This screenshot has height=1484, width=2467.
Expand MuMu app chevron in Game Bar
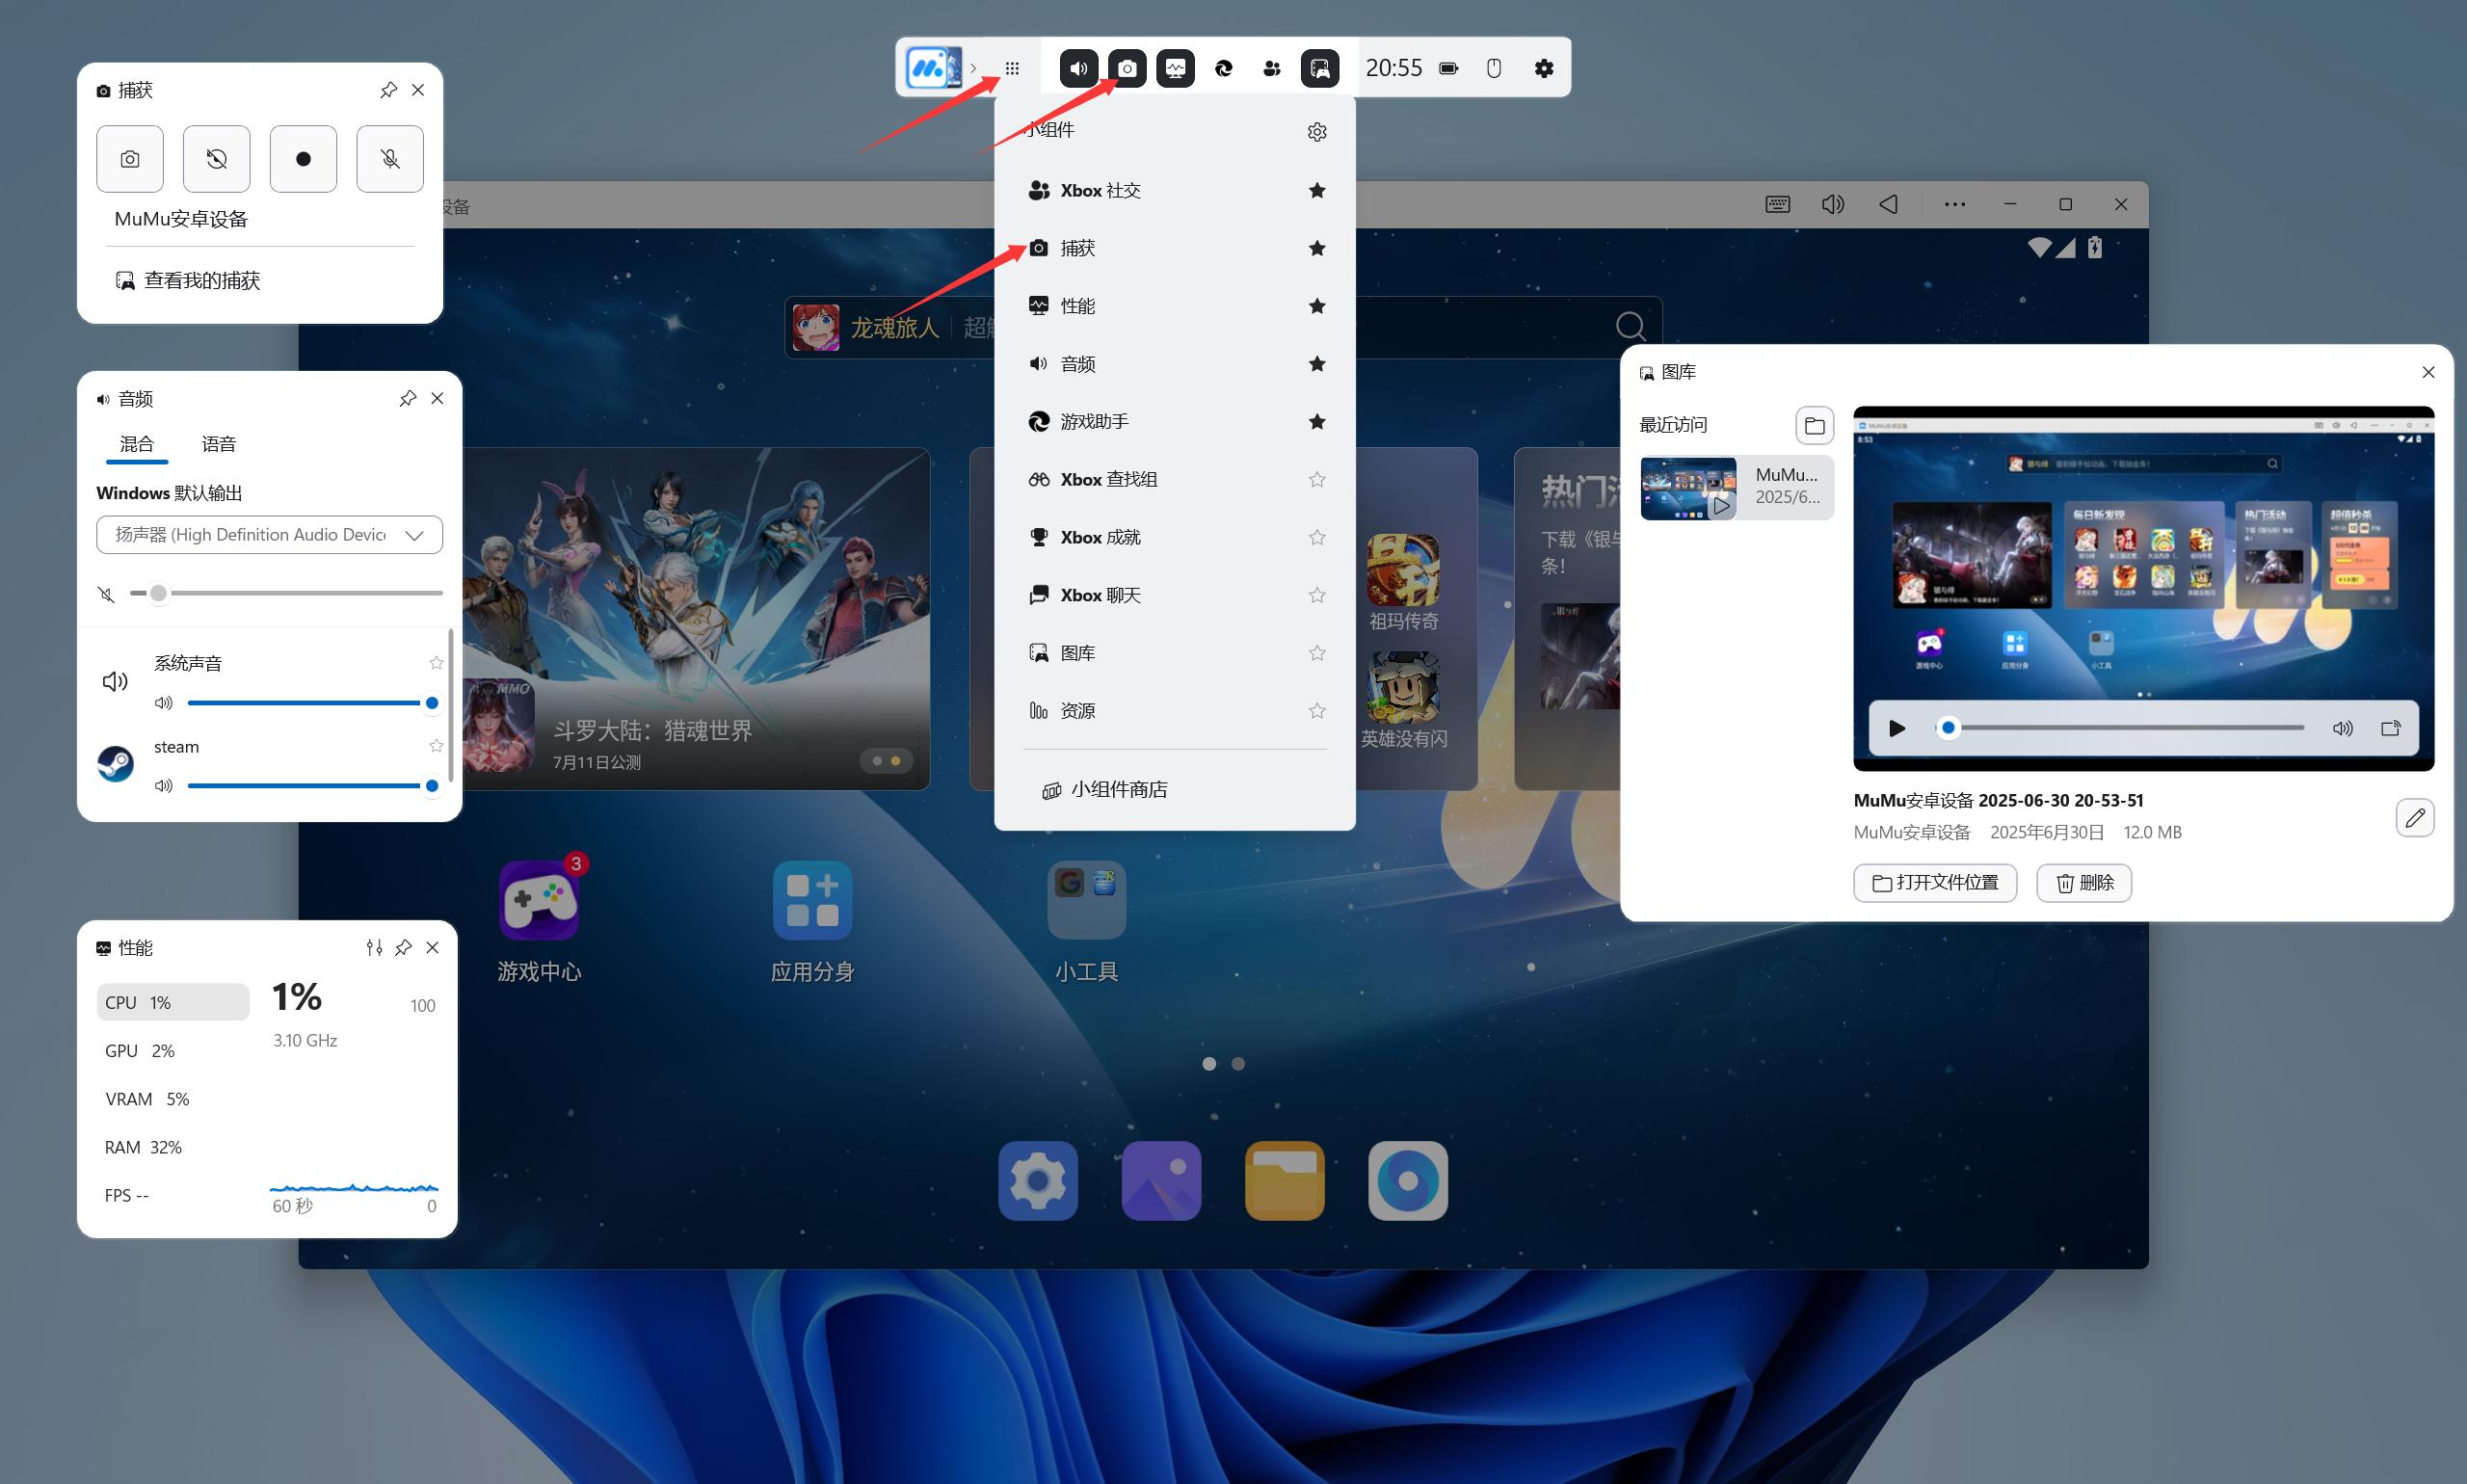coord(973,68)
